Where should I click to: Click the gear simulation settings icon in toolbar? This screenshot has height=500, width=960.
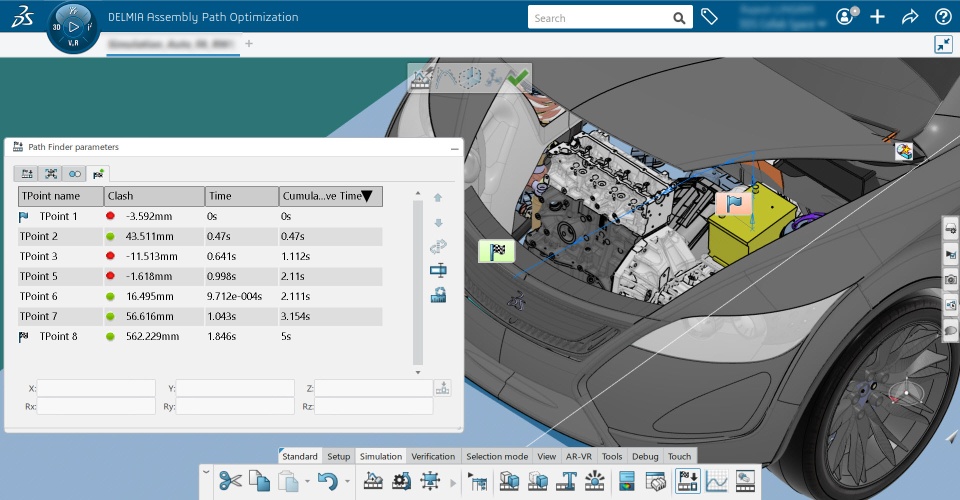[x=402, y=481]
